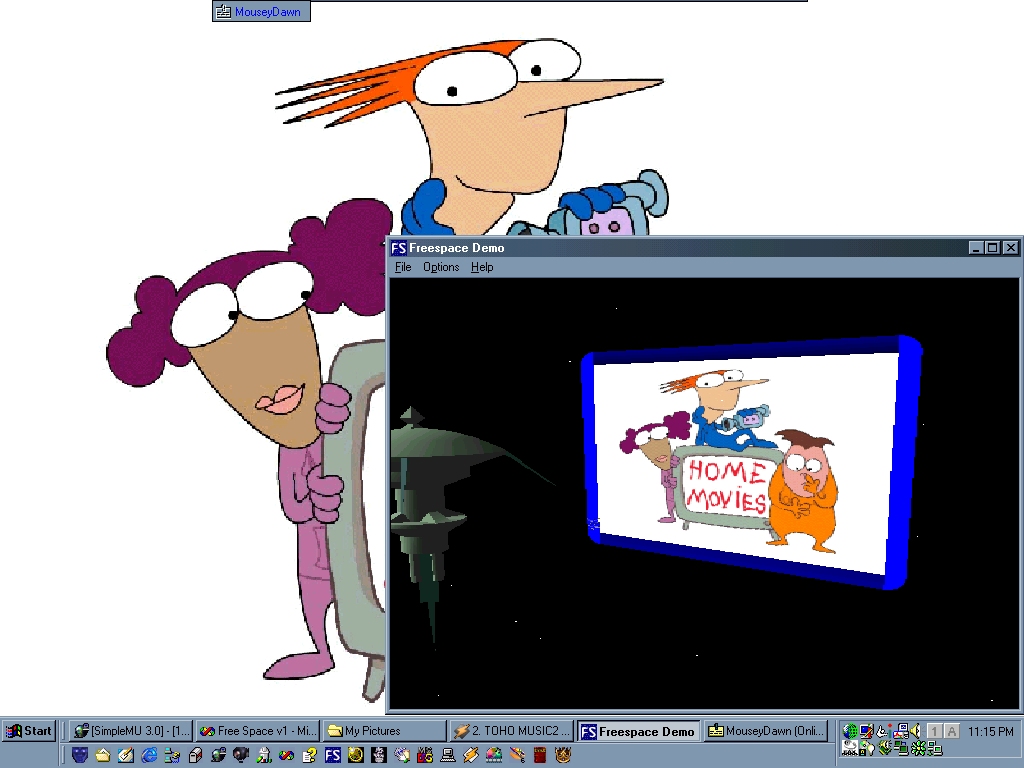Open the display monitor tray icon
This screenshot has width=1024, height=768.
point(867,731)
